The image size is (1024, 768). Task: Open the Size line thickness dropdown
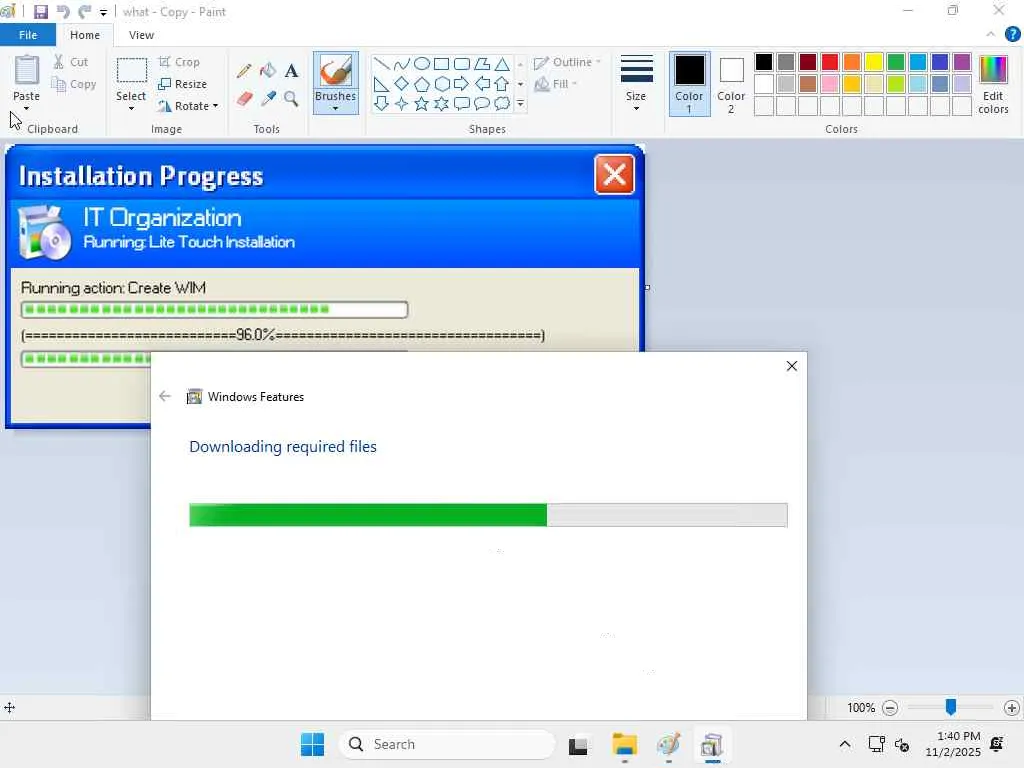coord(636,83)
